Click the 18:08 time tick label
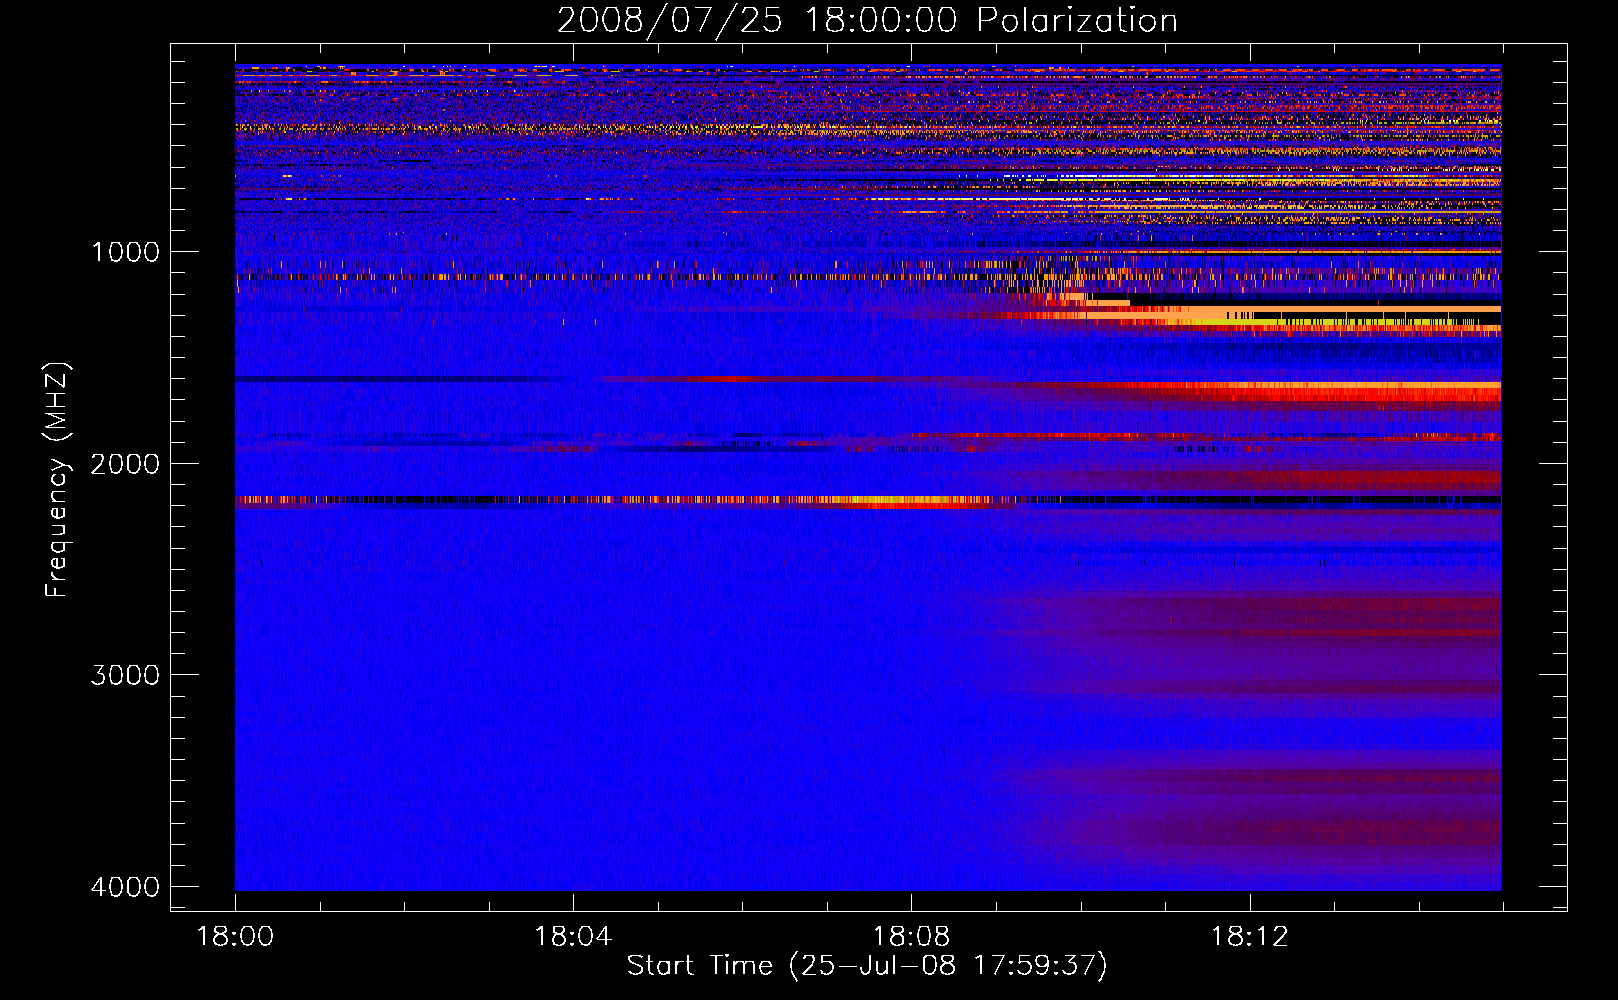The image size is (1618, 1000). click(x=911, y=937)
